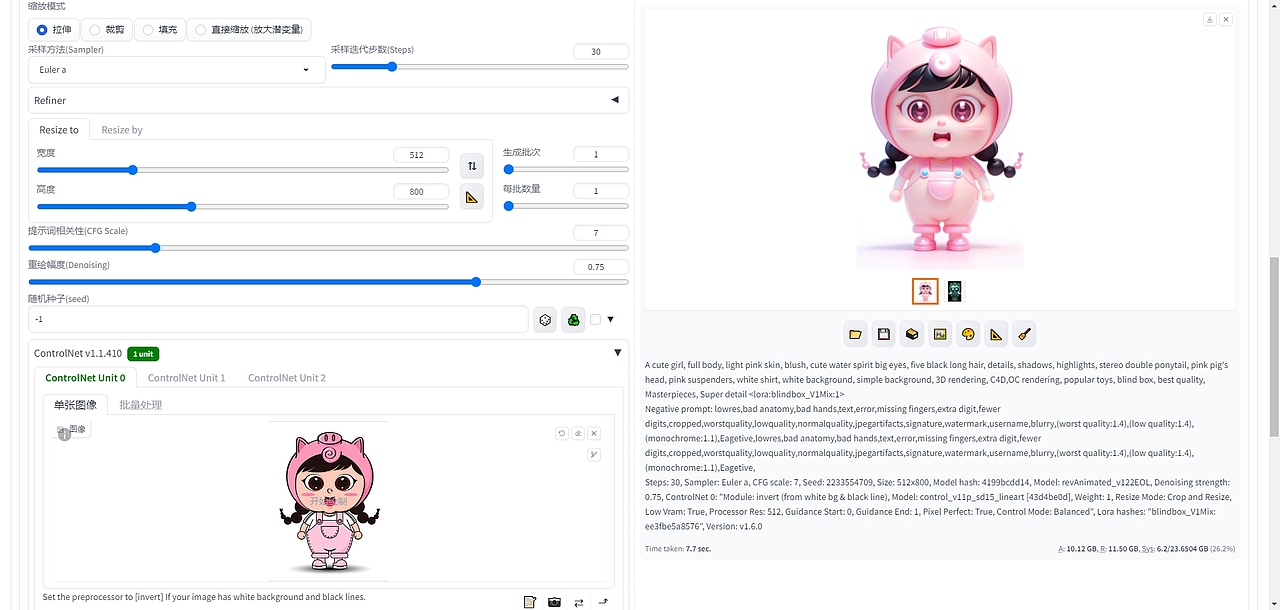Screen dimensions: 1280x610
Task: Click the 'Time taken: 7.7 sec.' text
Action: coord(678,549)
